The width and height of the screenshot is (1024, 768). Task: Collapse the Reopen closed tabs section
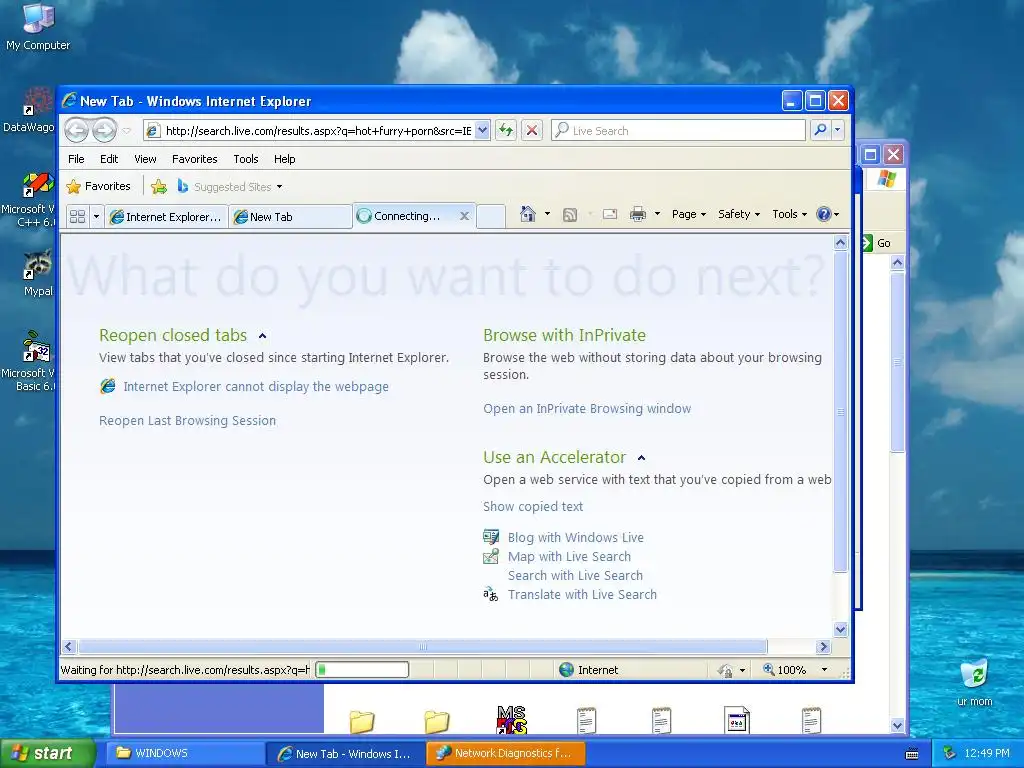pyautogui.click(x=263, y=336)
